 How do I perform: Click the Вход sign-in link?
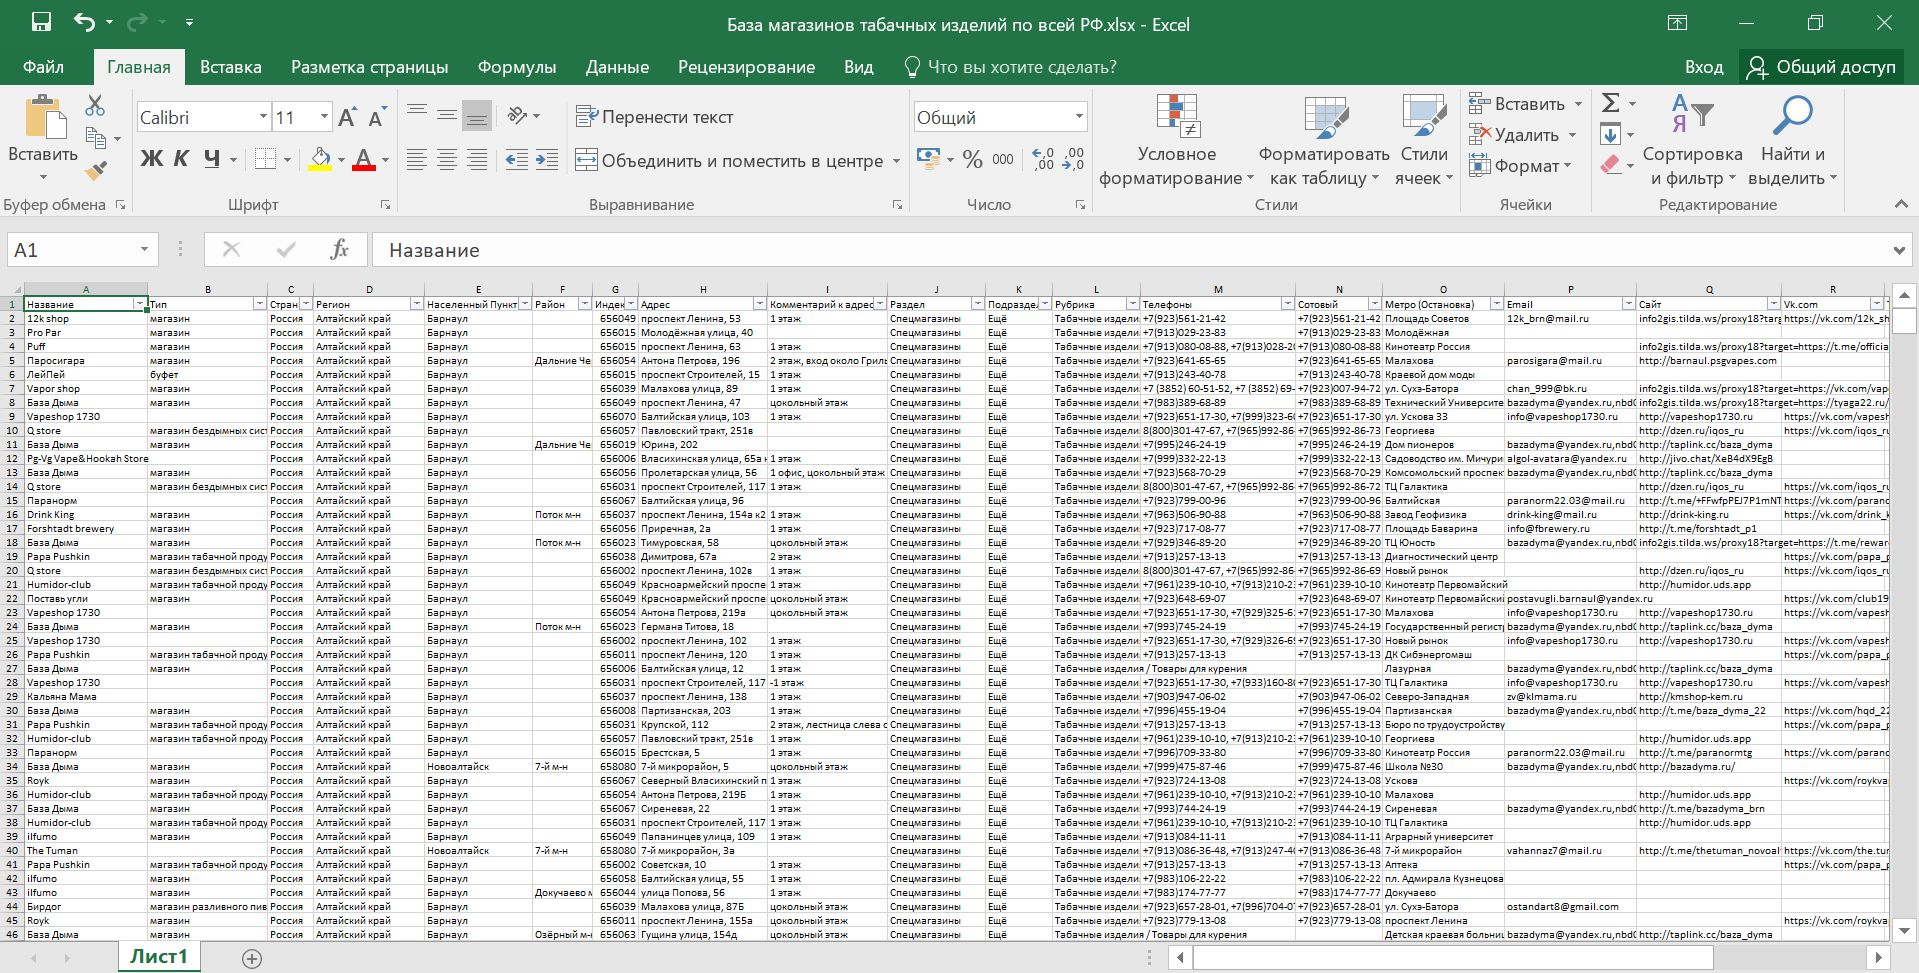point(1703,67)
